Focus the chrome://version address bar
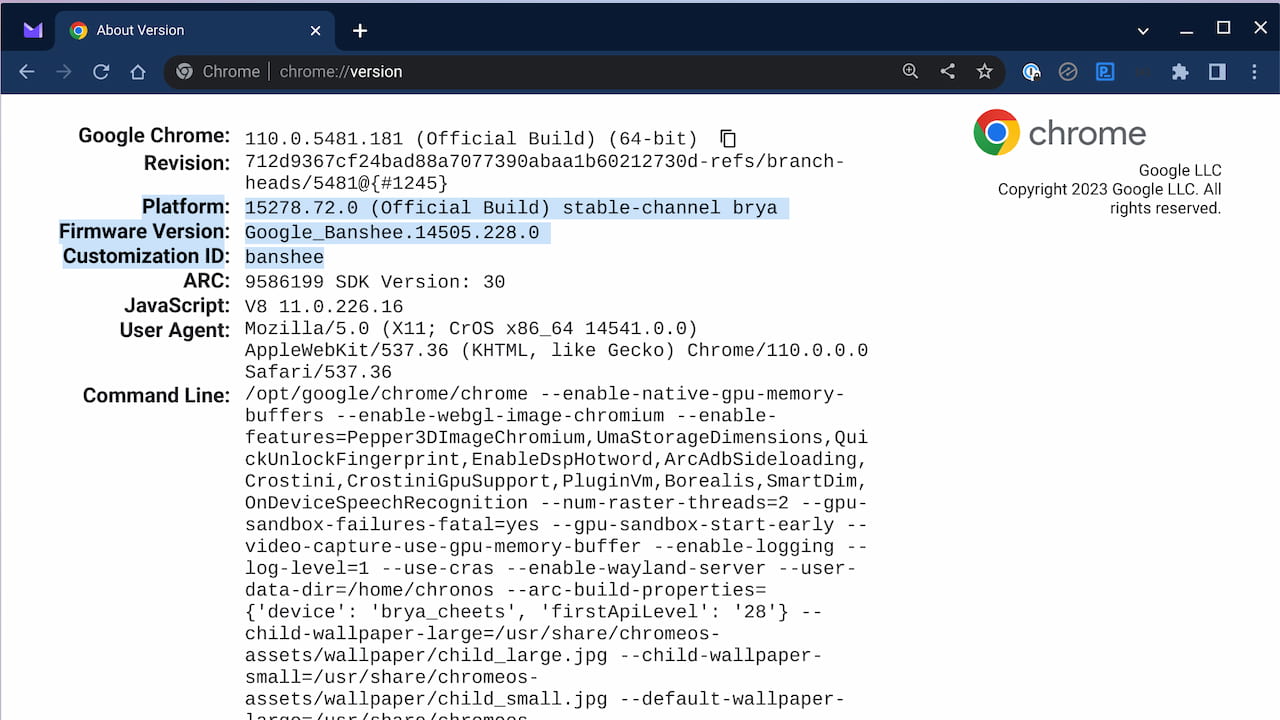 point(584,72)
